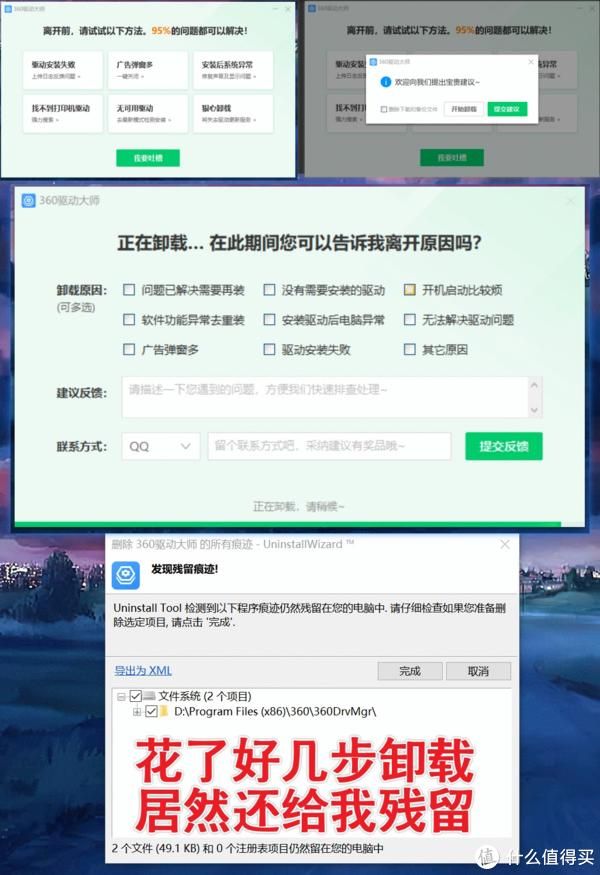600x875 pixels.
Task: Open the QQ contact method dropdown
Action: (159, 446)
